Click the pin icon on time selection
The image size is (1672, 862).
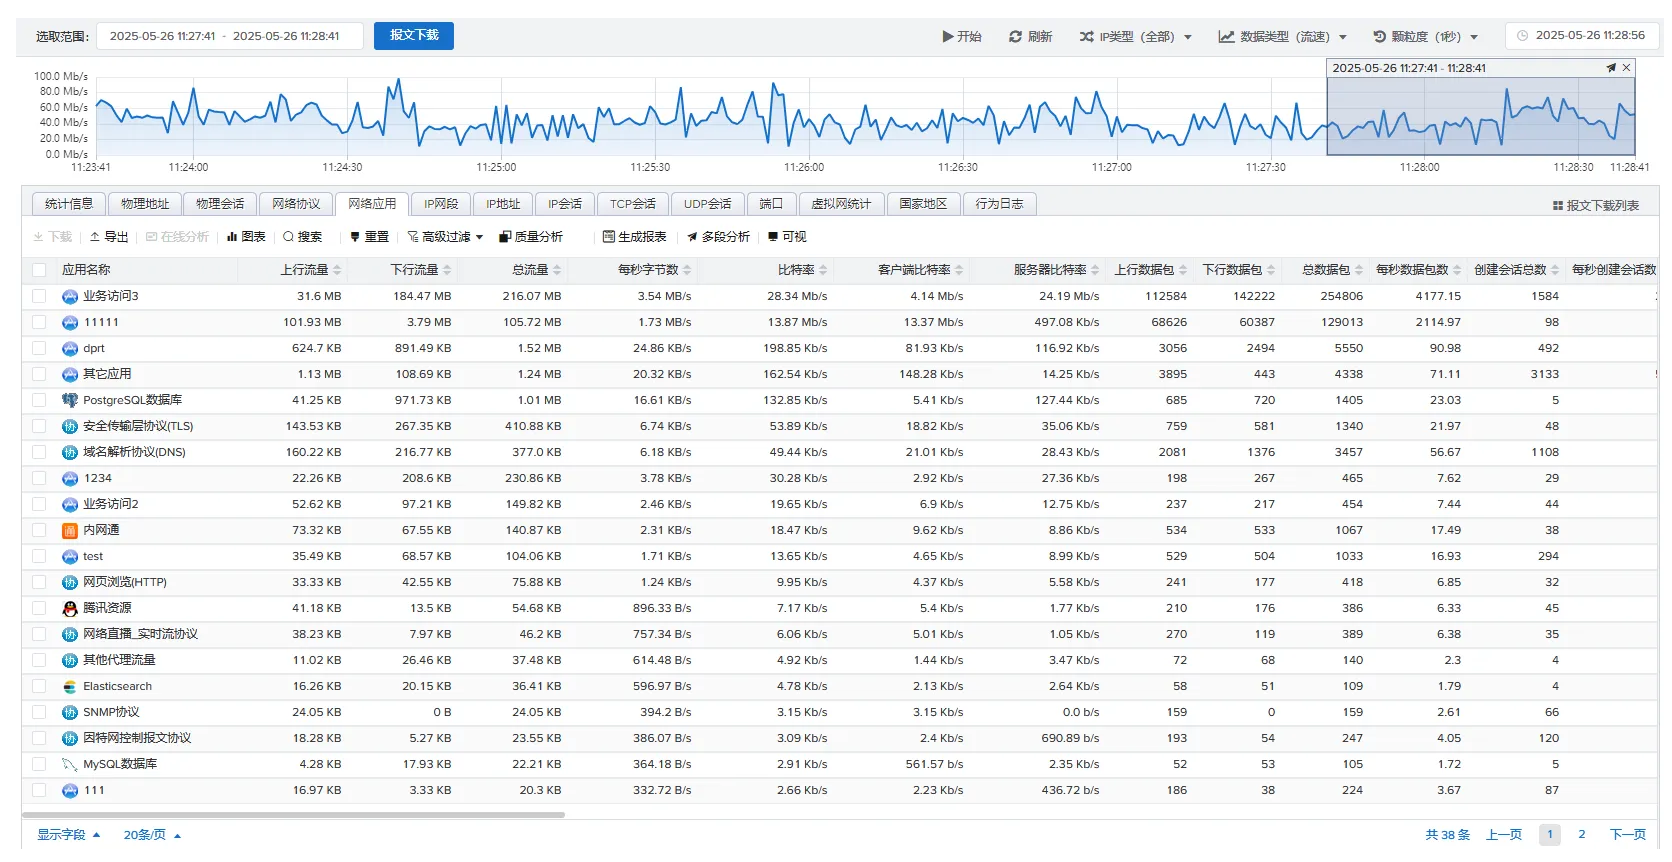coord(1611,68)
